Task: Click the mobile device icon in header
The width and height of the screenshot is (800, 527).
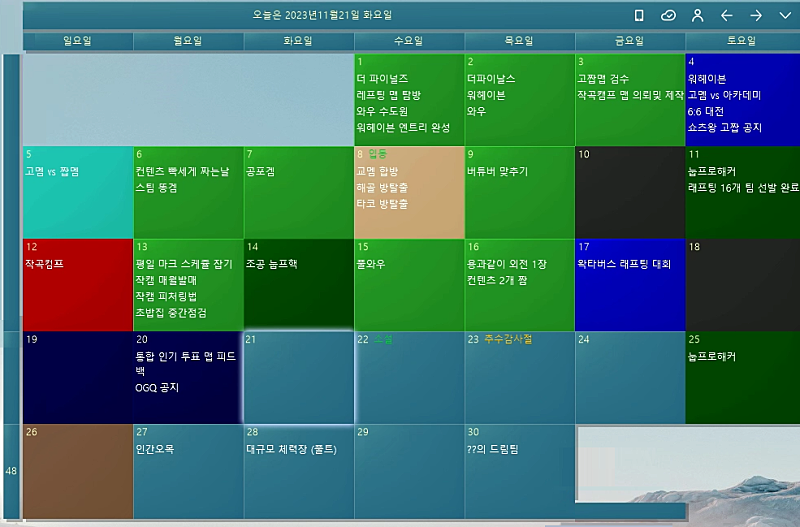Action: pos(639,16)
